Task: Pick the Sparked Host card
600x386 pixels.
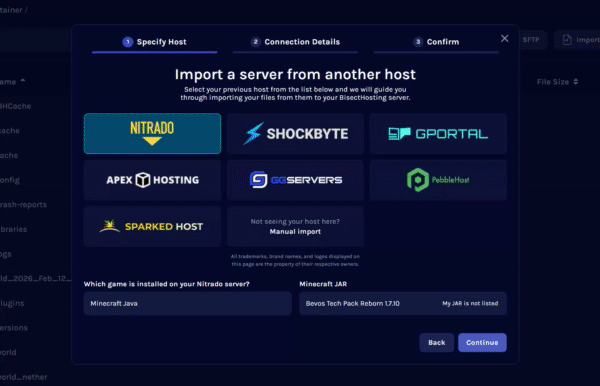Action: [x=152, y=226]
